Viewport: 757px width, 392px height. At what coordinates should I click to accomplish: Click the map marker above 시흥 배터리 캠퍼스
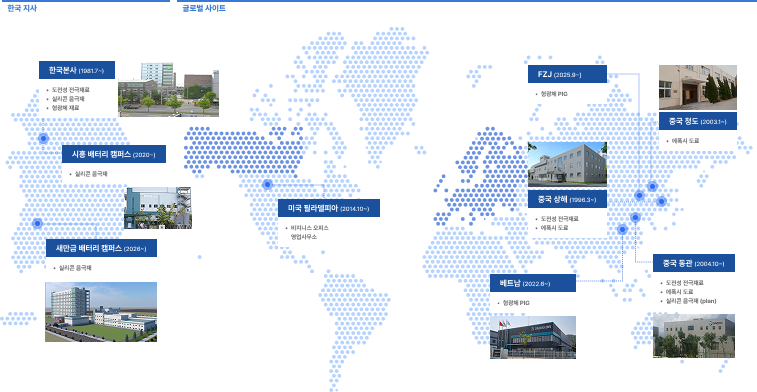[x=43, y=139]
